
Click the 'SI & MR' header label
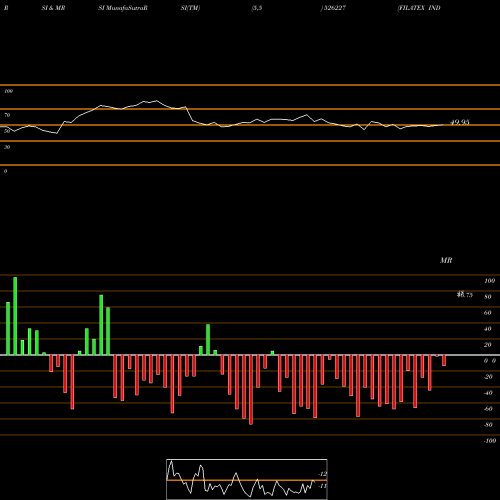click(53, 8)
